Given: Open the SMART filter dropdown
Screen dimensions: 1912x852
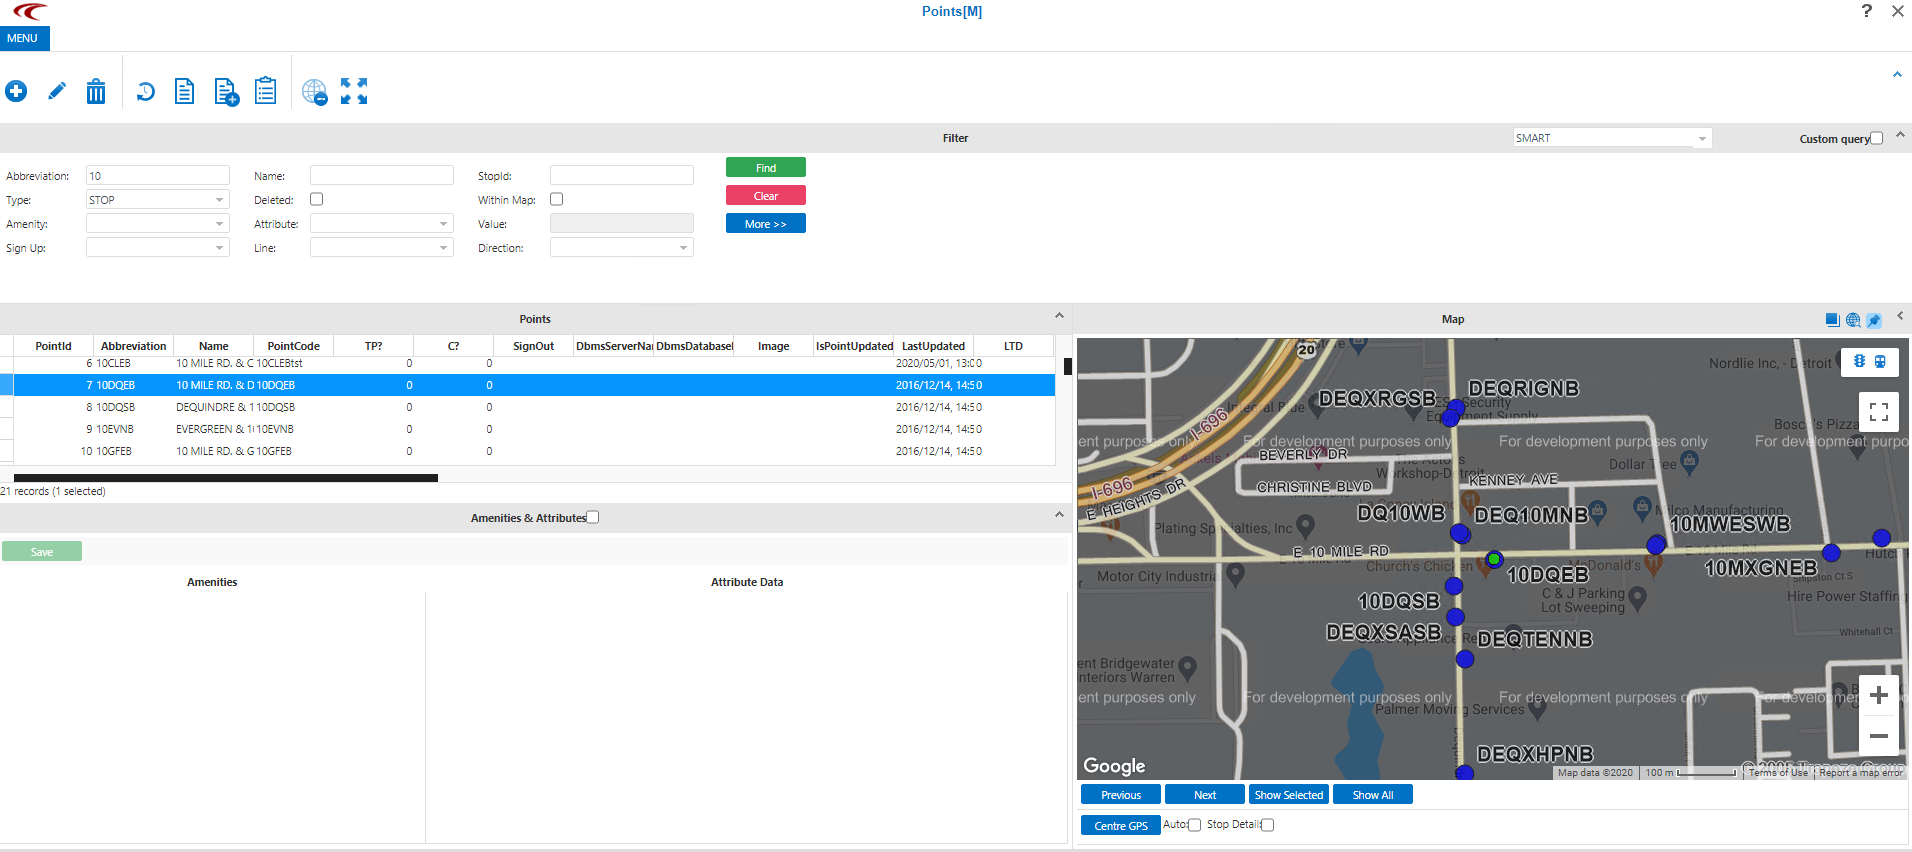Looking at the screenshot, I should tap(1611, 139).
